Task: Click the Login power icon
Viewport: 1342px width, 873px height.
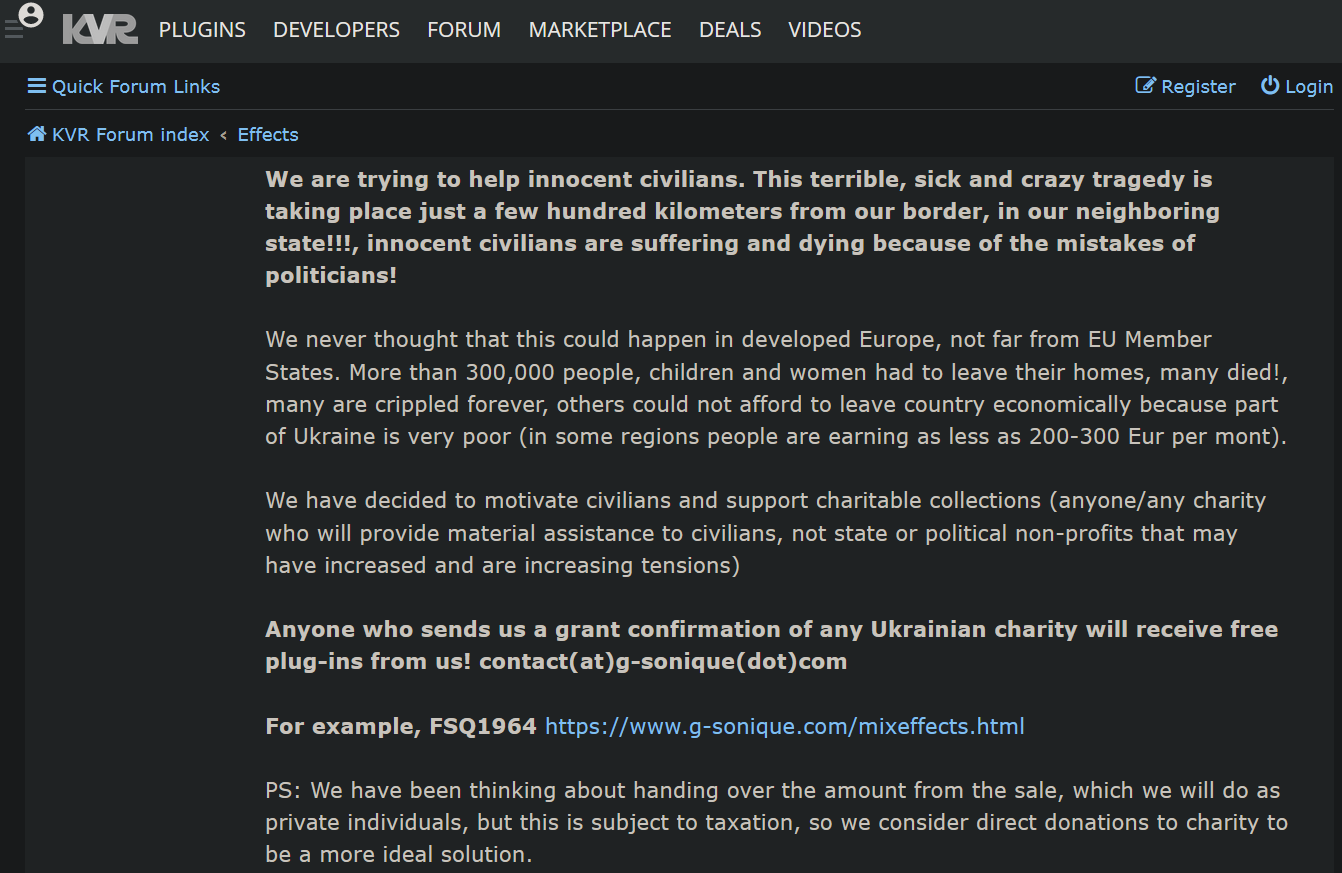Action: 1270,86
